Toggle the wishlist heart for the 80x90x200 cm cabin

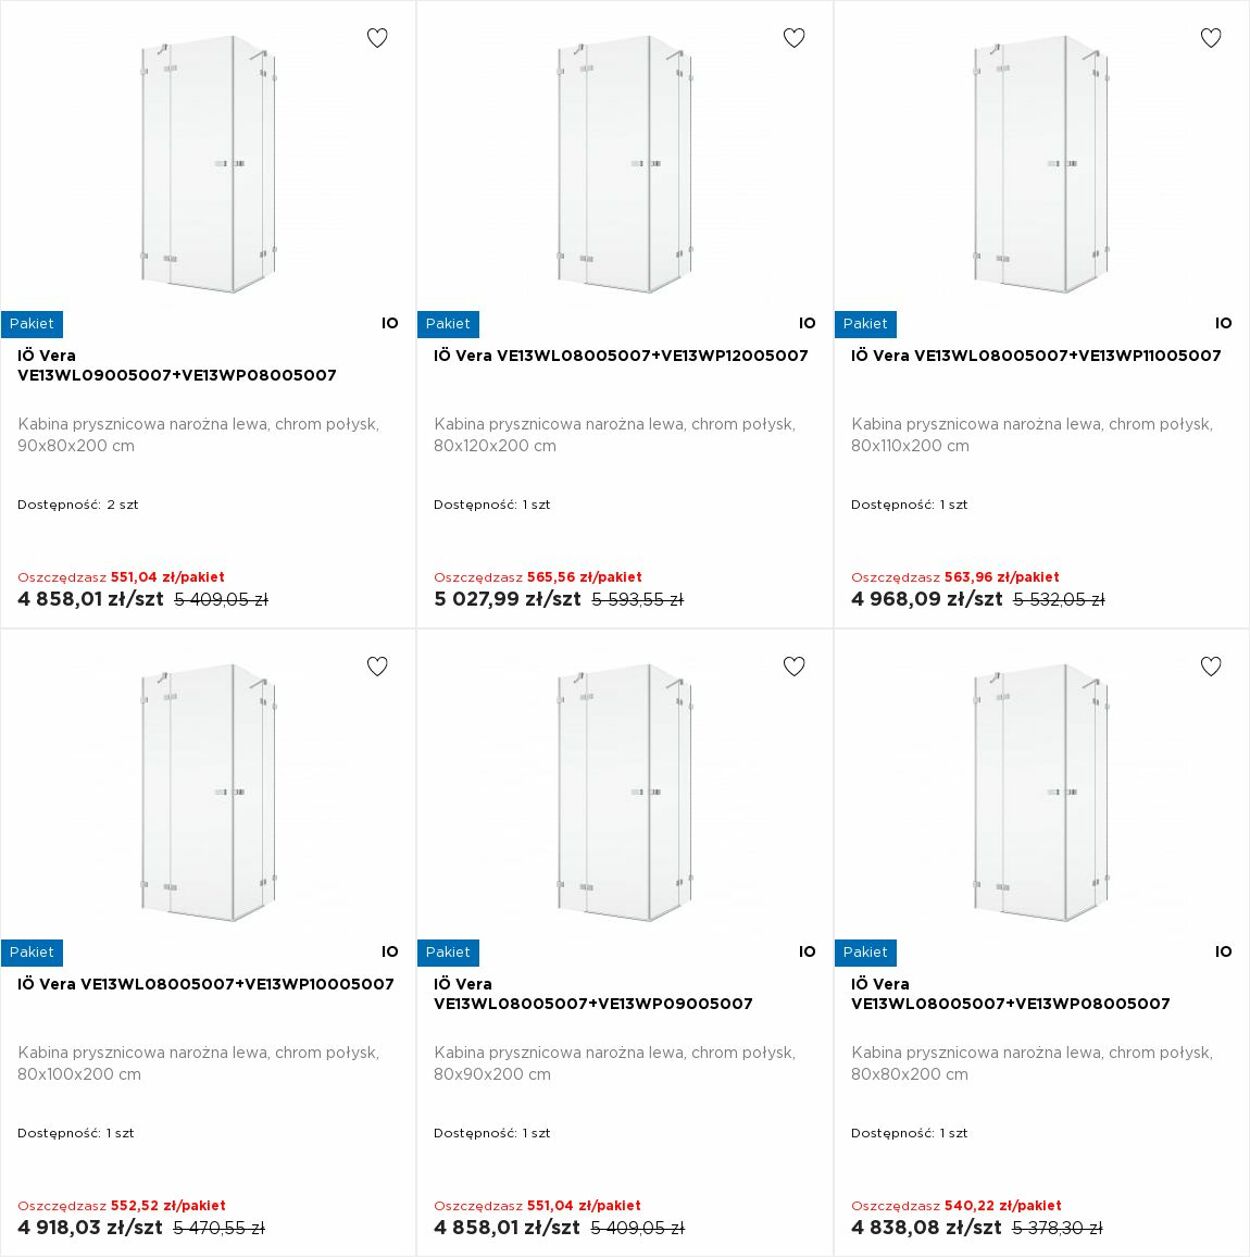794,666
